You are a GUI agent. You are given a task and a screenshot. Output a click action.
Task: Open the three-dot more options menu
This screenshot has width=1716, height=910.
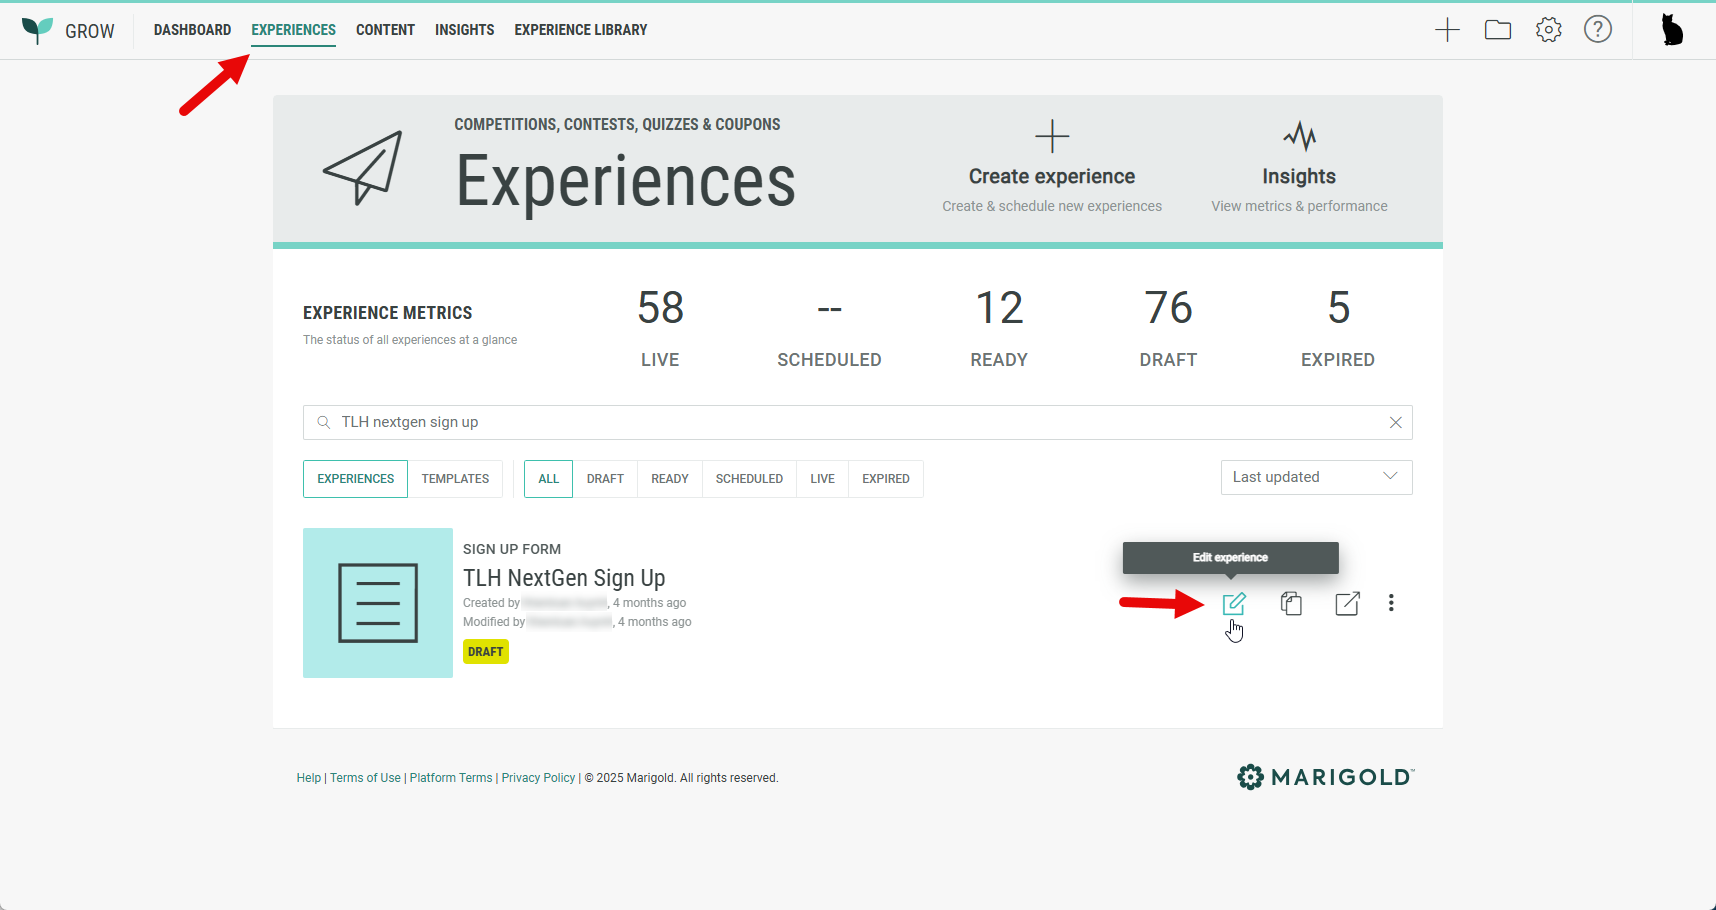[1391, 603]
